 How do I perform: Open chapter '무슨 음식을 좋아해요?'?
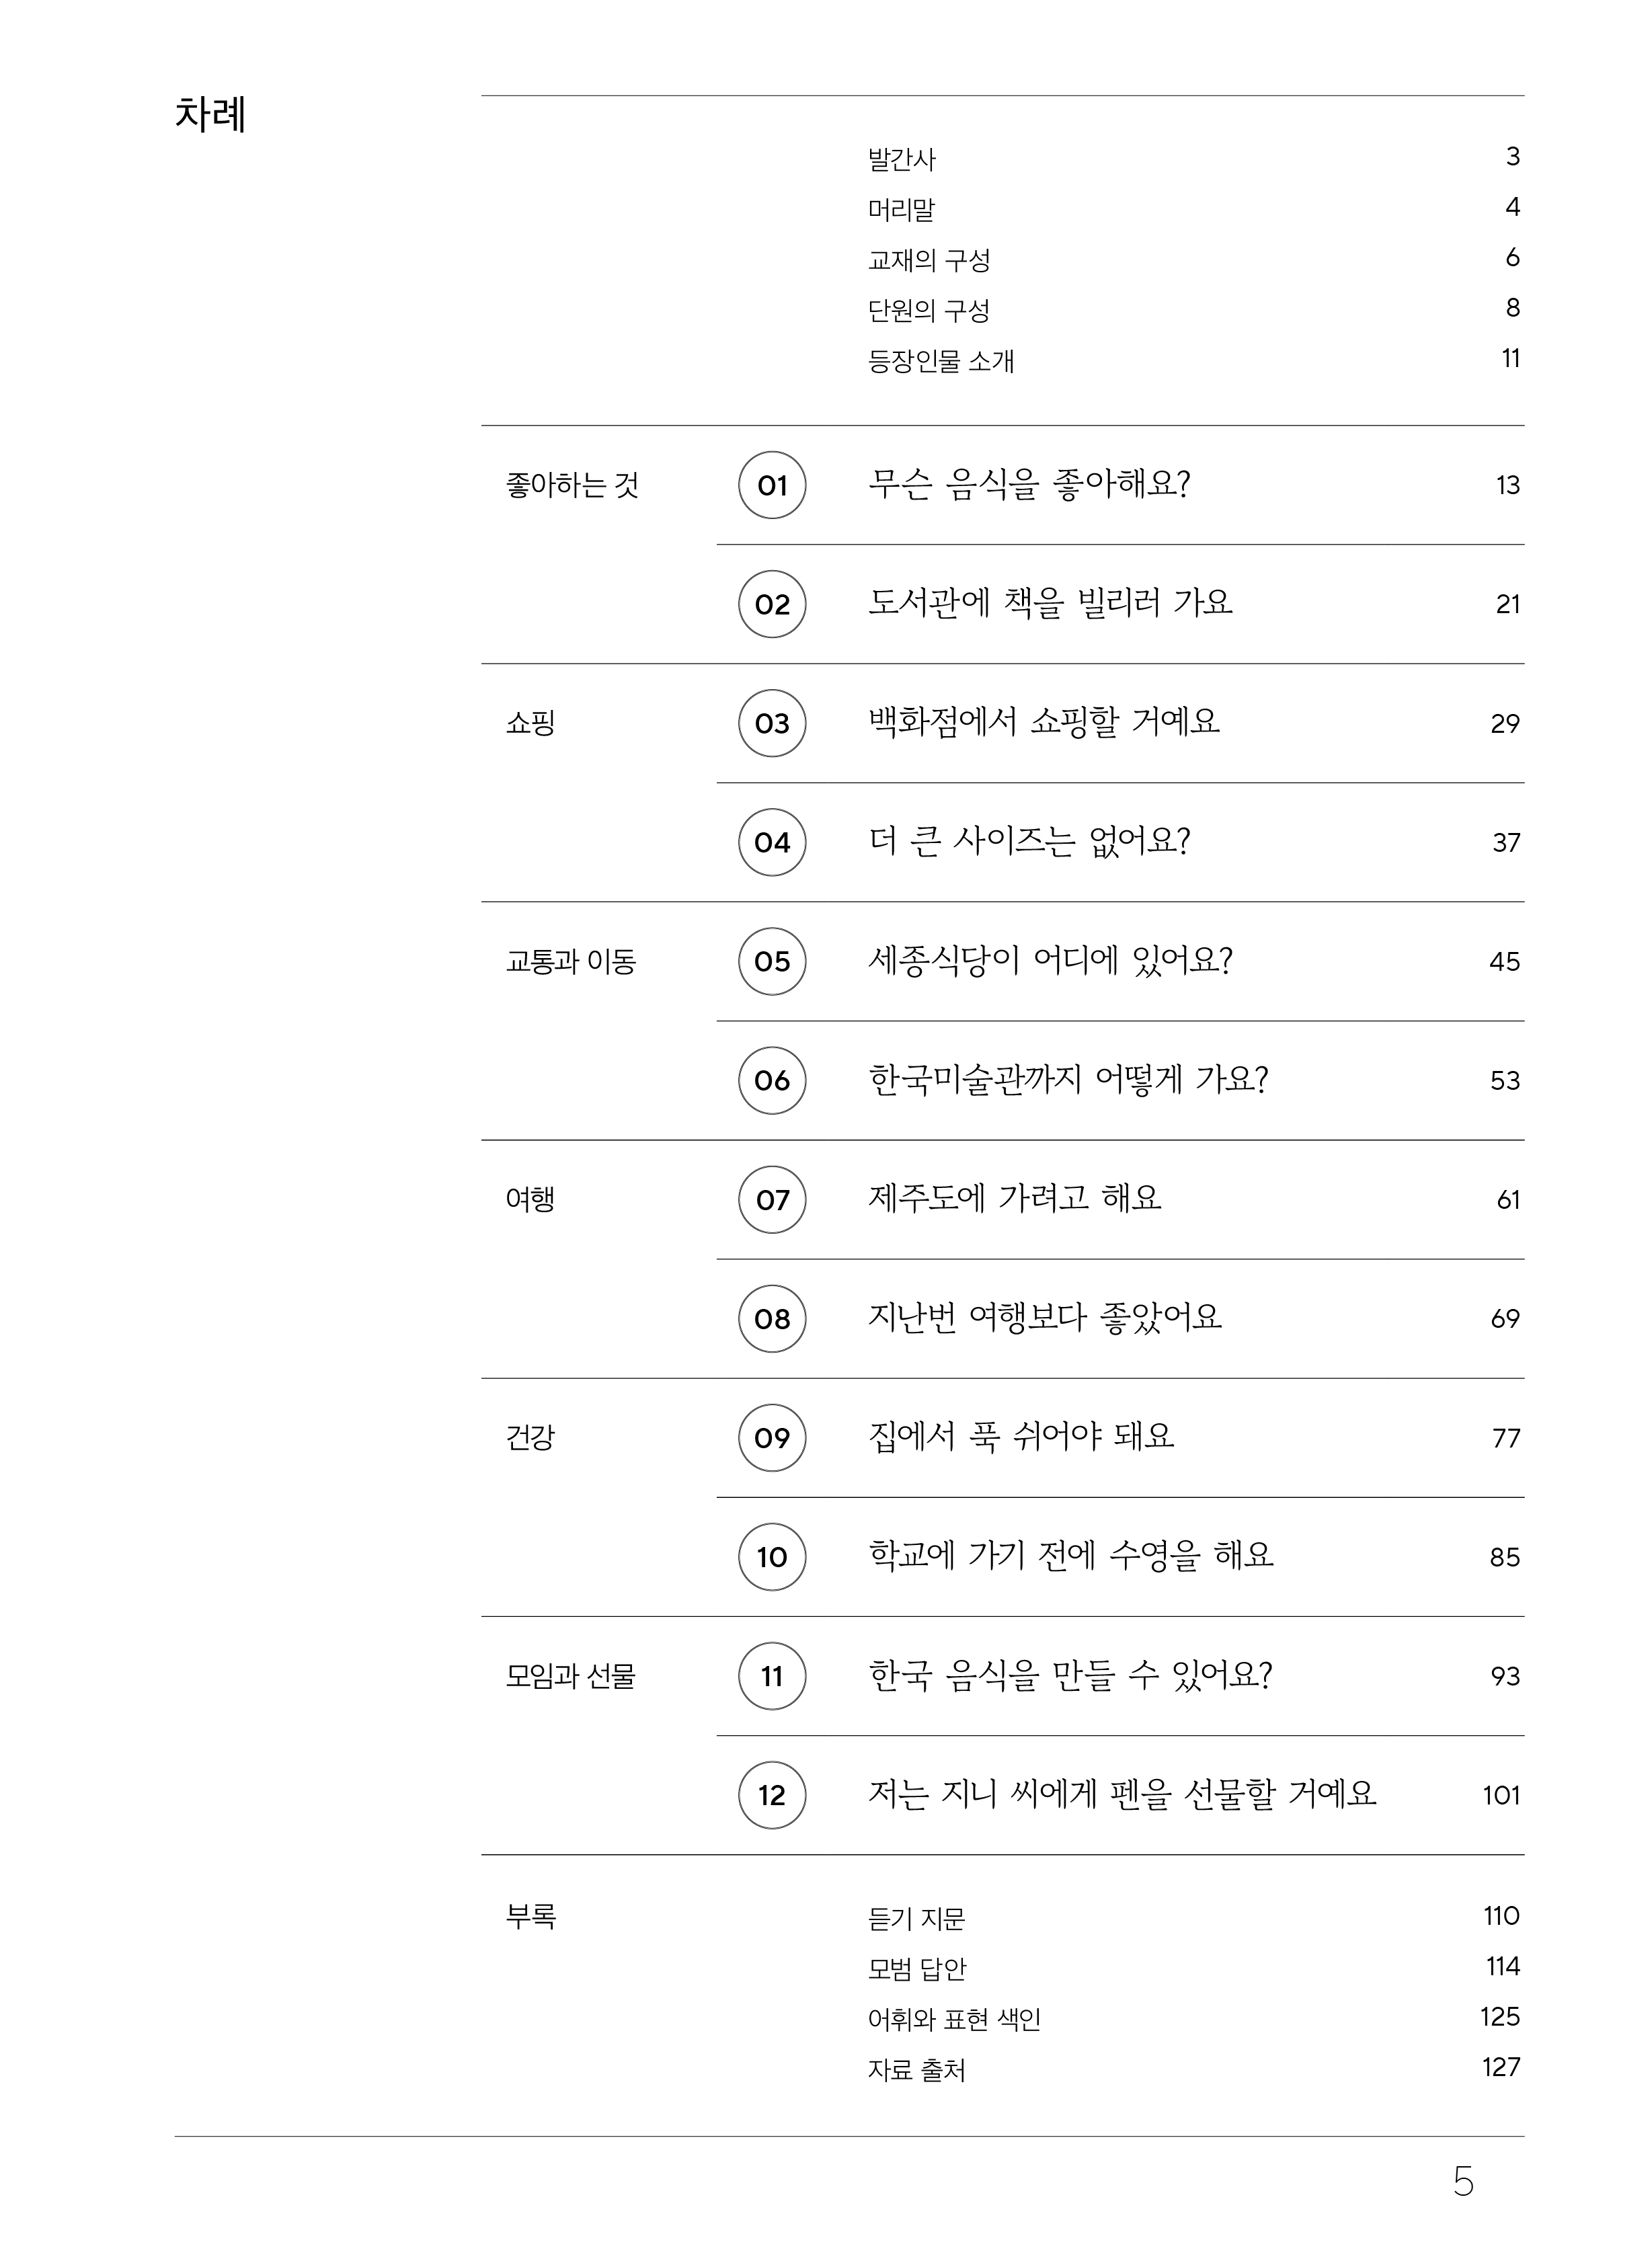point(1029,485)
